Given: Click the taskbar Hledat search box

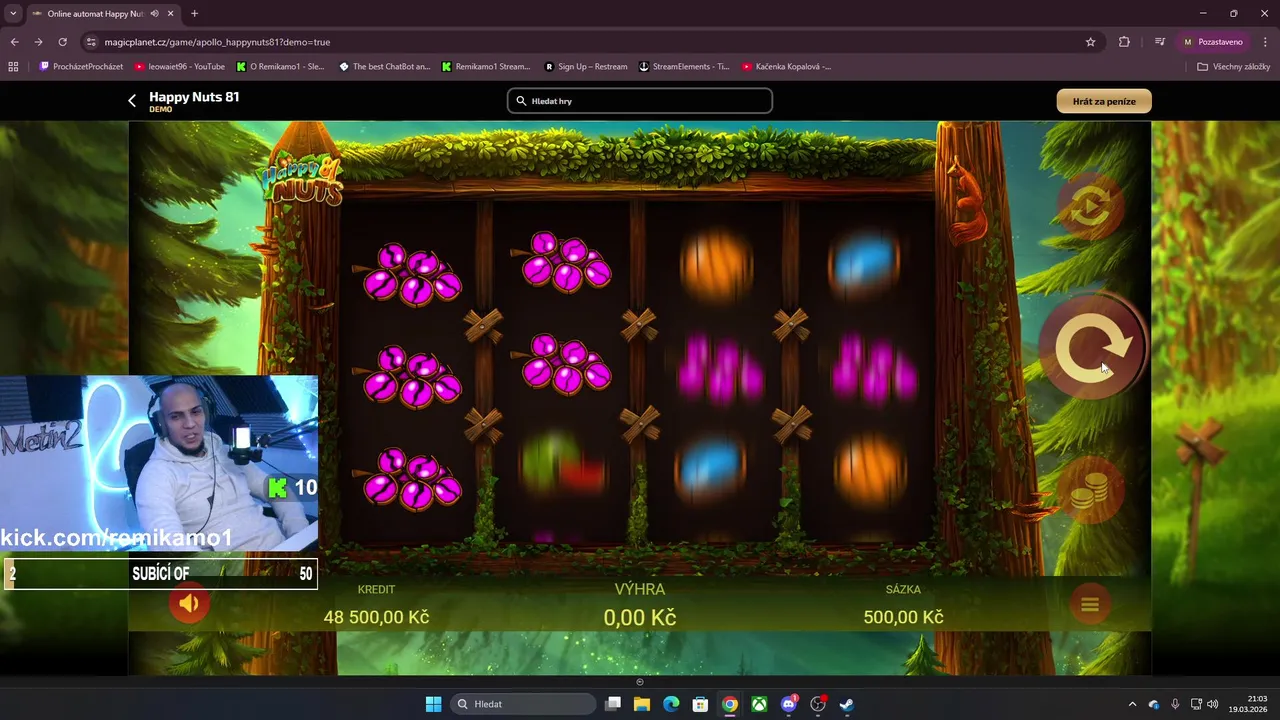Looking at the screenshot, I should coord(523,704).
